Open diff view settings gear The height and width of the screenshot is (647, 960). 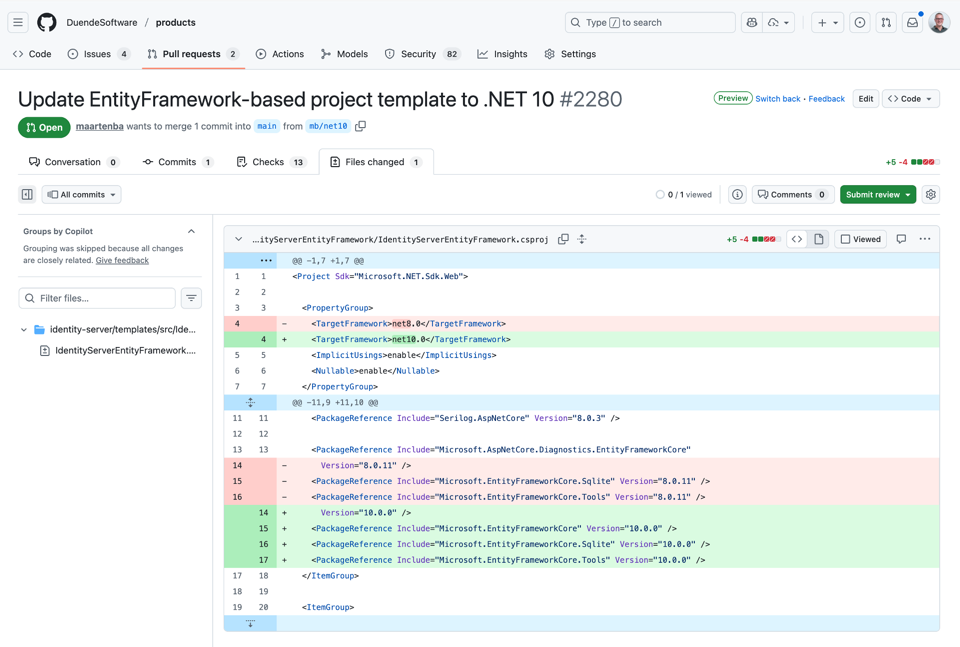[931, 195]
